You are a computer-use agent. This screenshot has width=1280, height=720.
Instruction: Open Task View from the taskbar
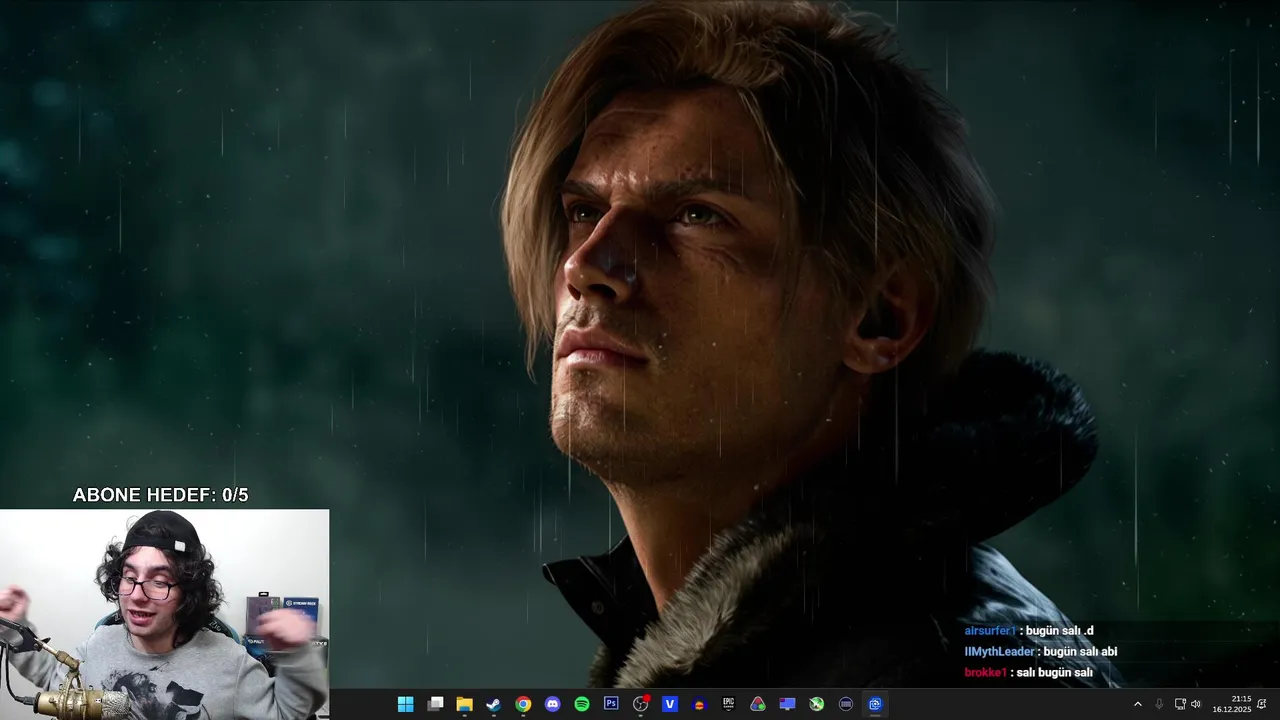coord(435,704)
